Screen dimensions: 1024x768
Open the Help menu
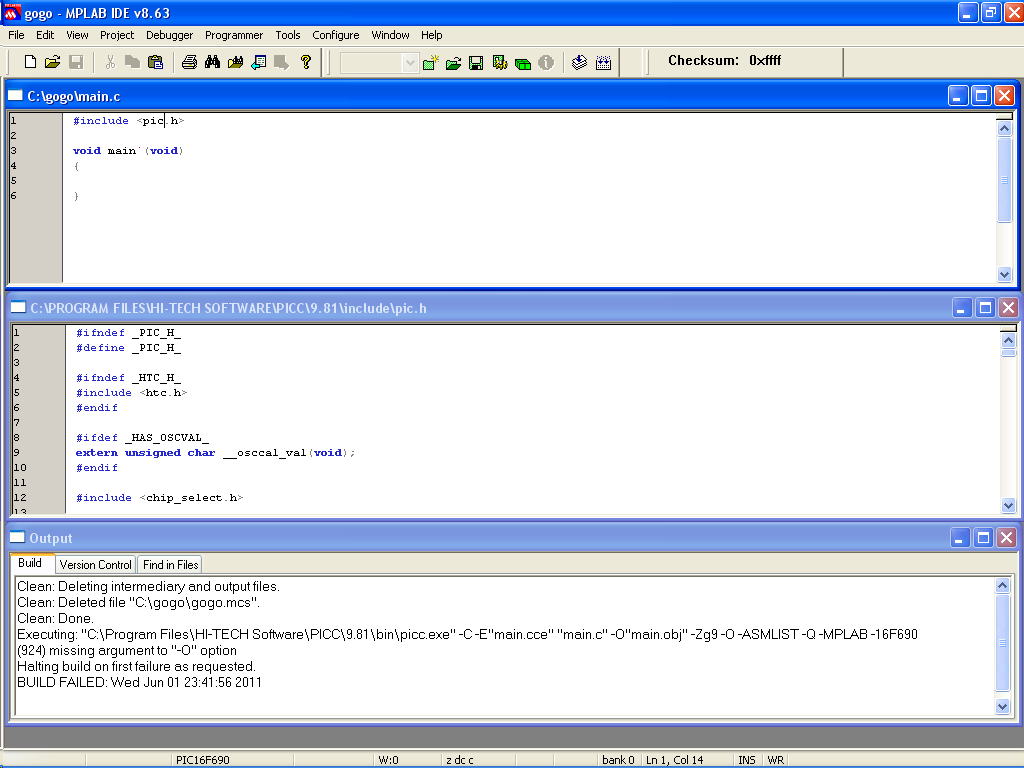click(x=431, y=35)
